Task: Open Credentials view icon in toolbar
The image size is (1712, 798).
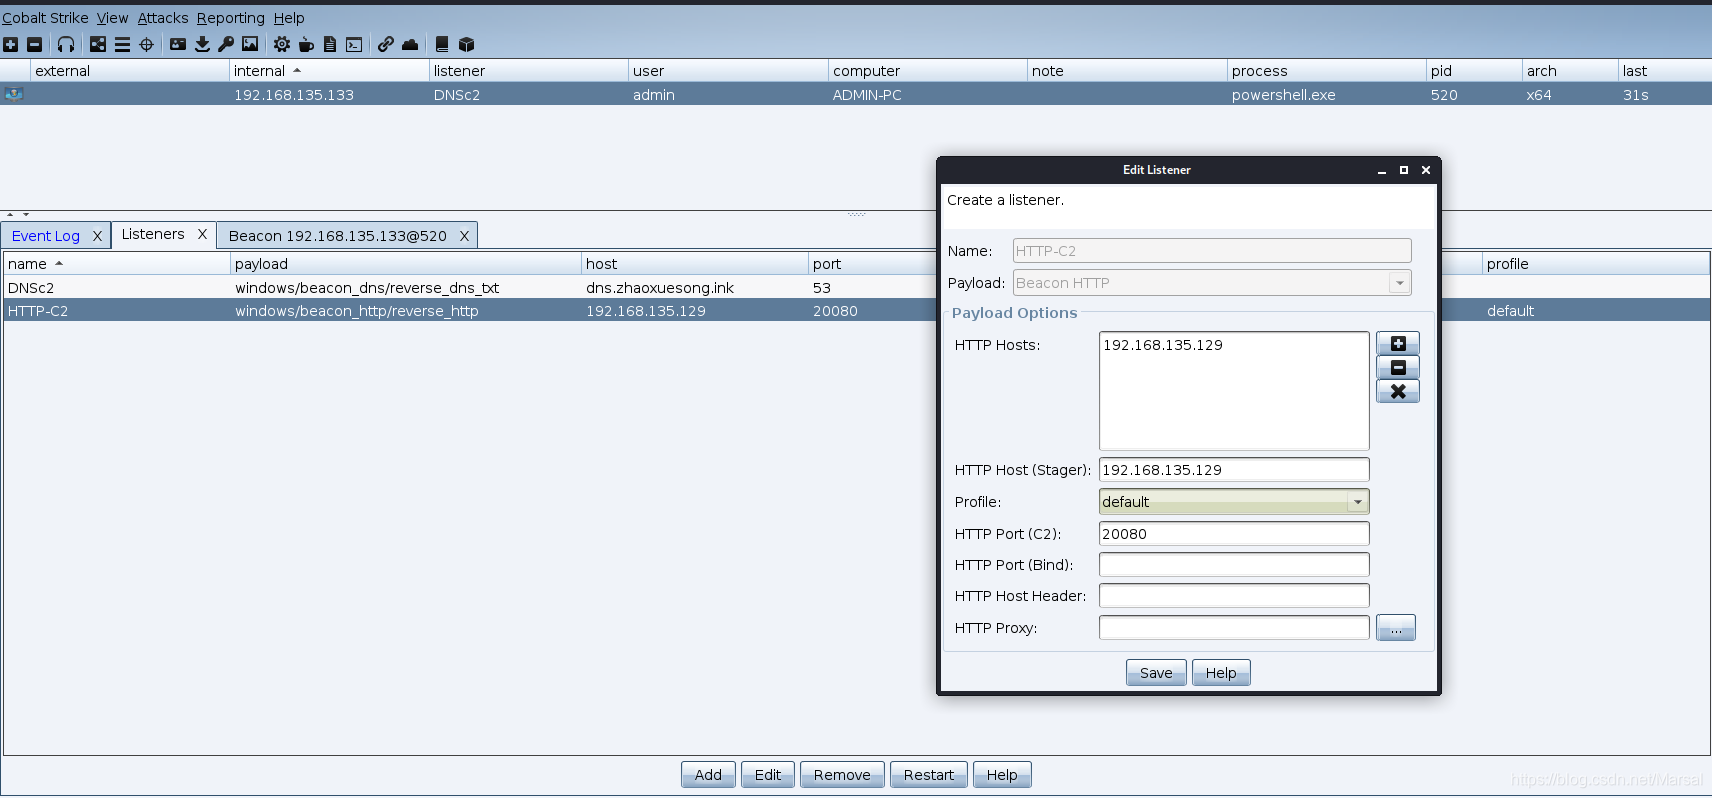Action: click(178, 44)
